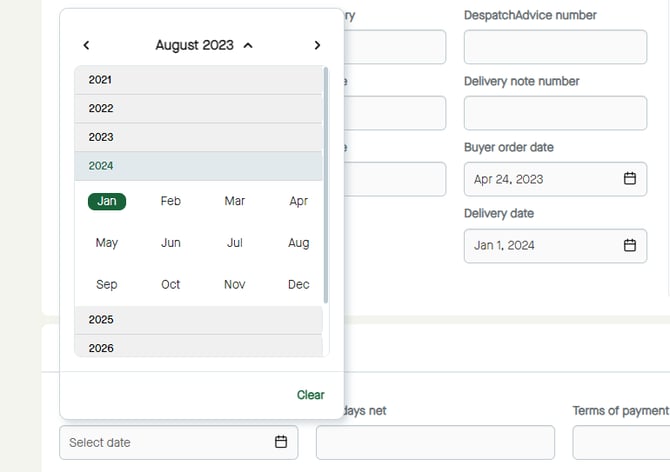The height and width of the screenshot is (472, 670).
Task: Select the Jan month
Action: click(x=107, y=201)
